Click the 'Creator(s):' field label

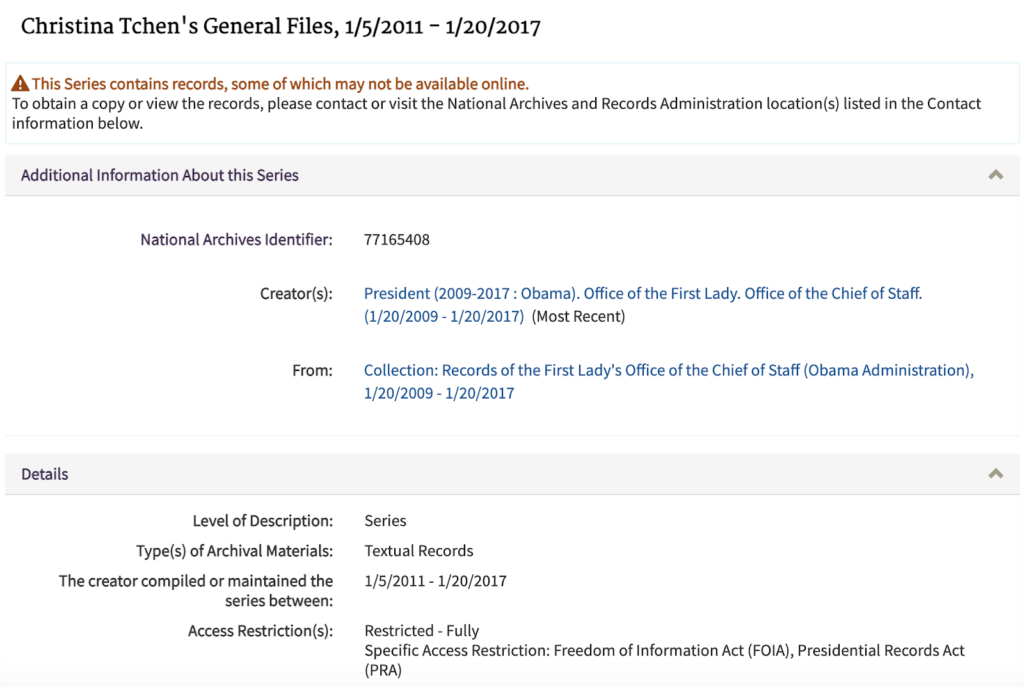pos(296,294)
